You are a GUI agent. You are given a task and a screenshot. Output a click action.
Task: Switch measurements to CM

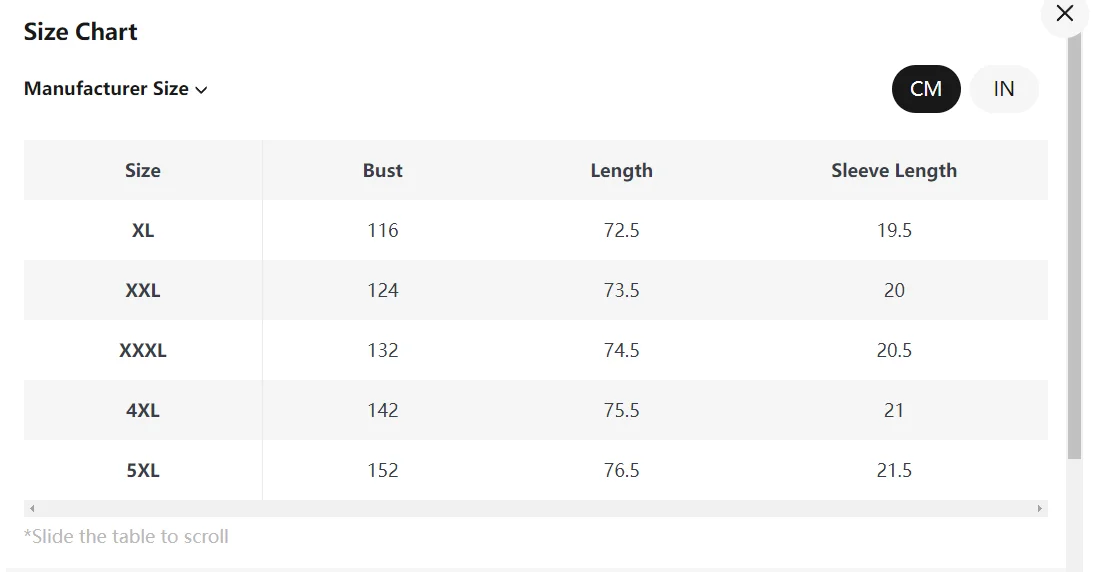(926, 89)
